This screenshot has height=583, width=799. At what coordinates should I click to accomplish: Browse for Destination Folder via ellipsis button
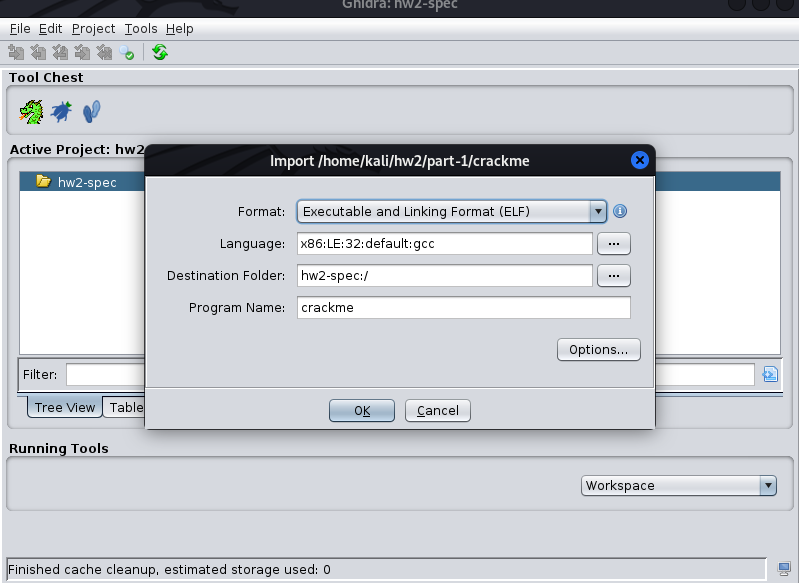pos(613,276)
